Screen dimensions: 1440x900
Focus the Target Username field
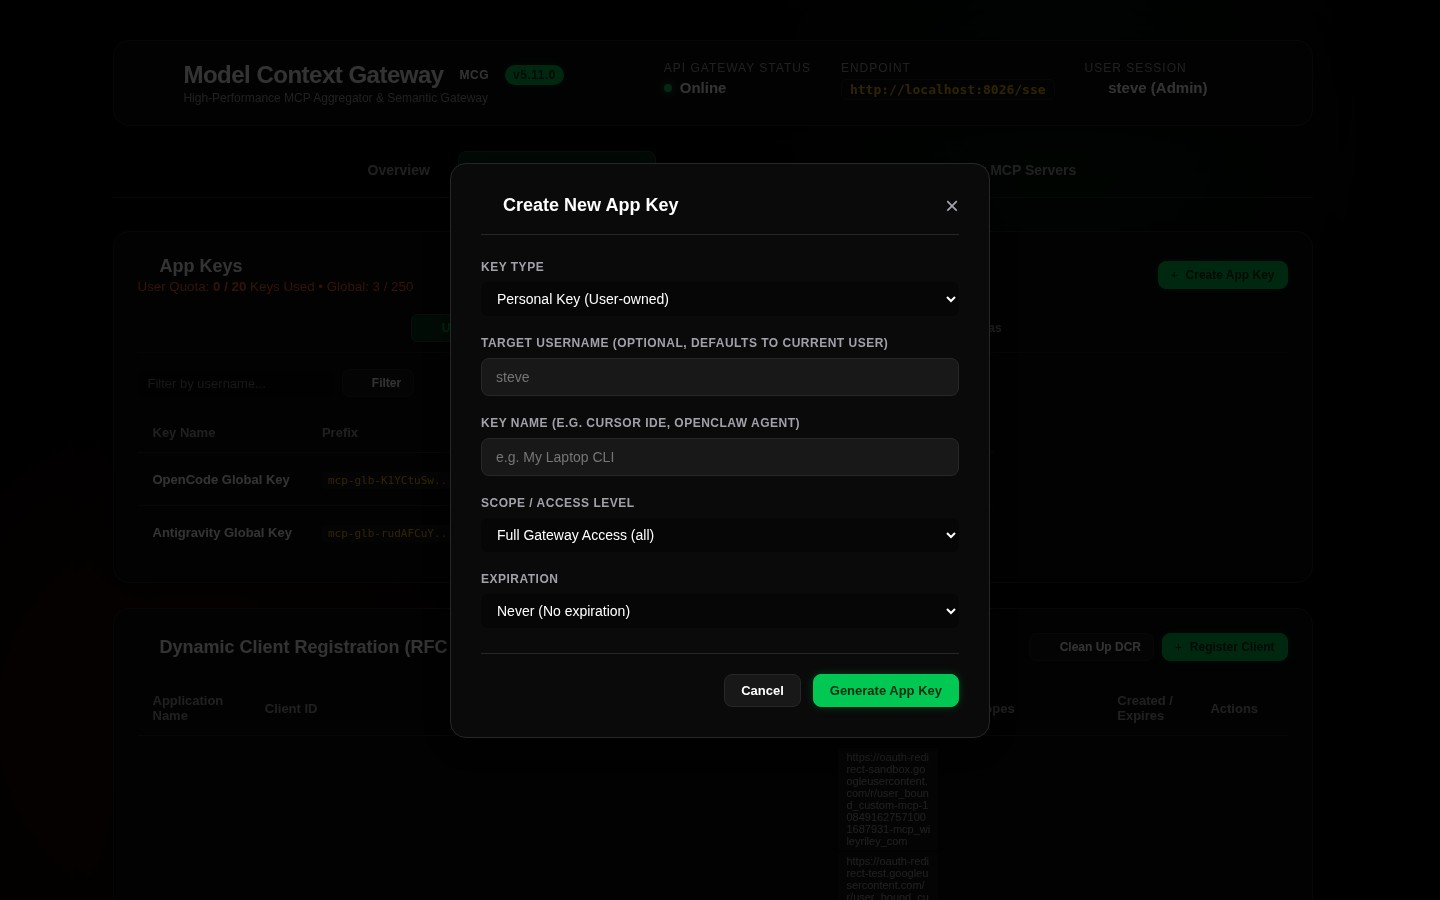tap(720, 377)
